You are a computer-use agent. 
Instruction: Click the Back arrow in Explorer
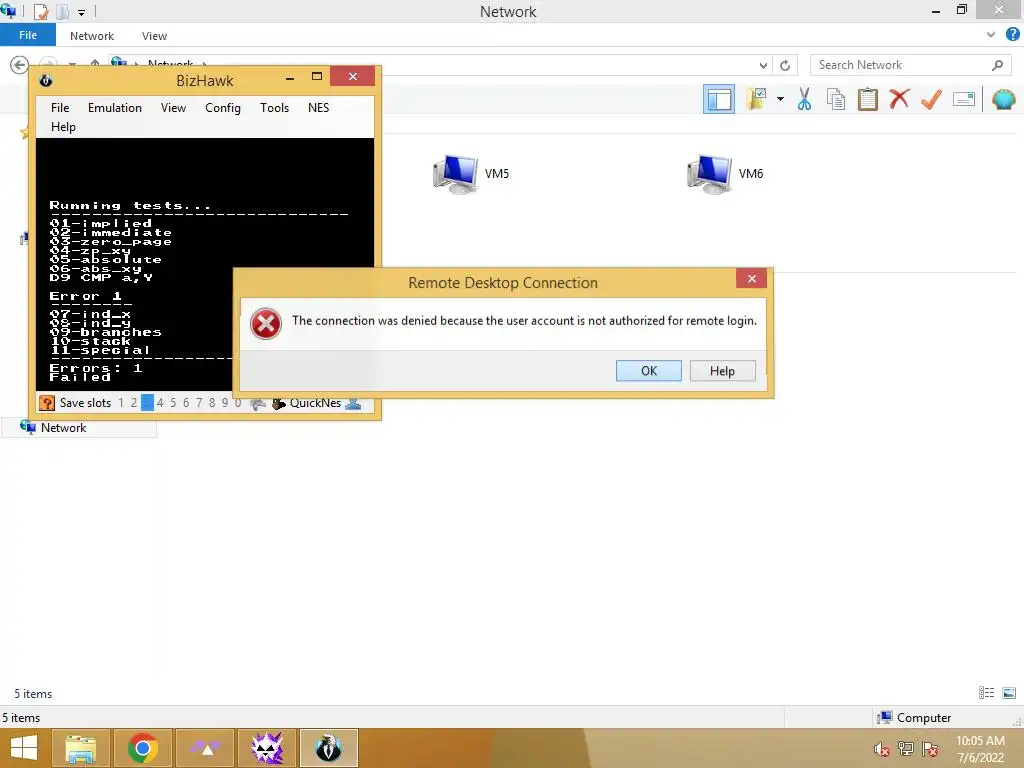coord(19,65)
